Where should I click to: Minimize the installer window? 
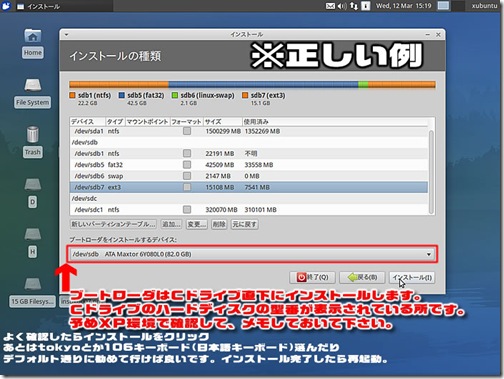point(428,34)
